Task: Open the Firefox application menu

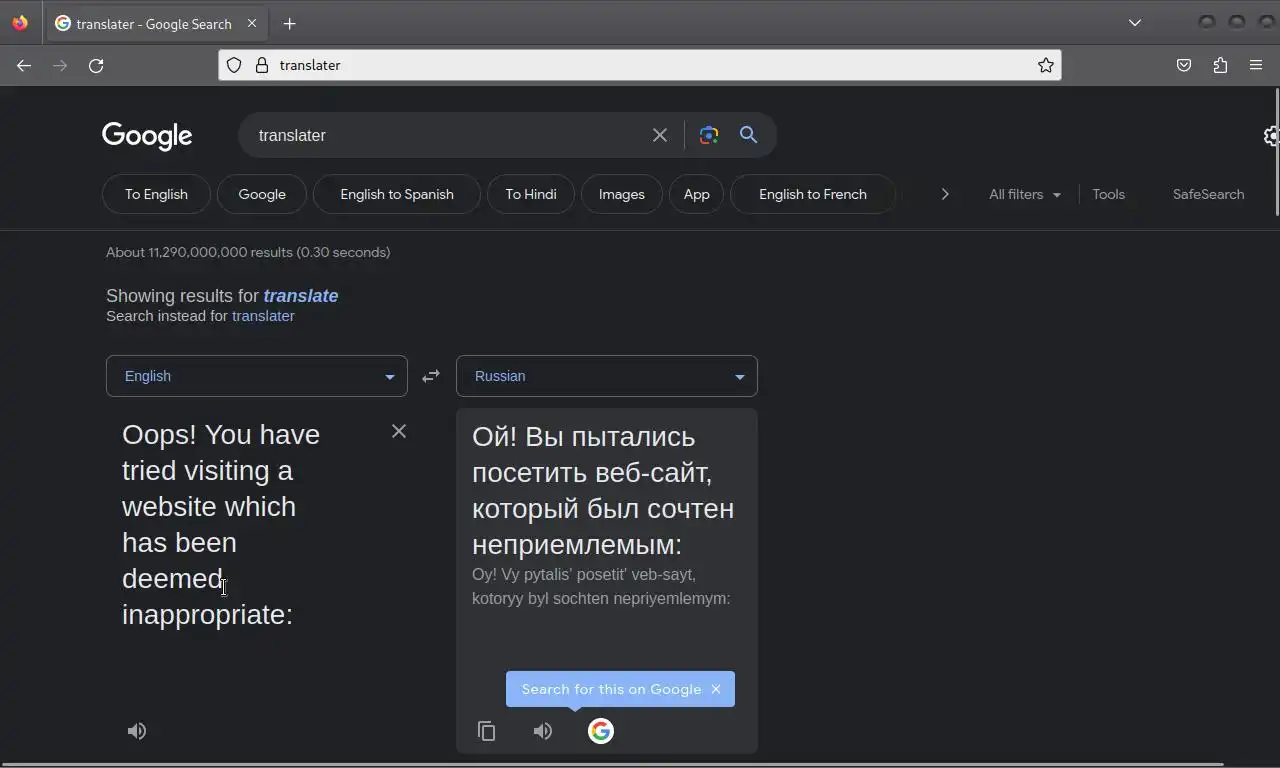Action: coord(1256,65)
